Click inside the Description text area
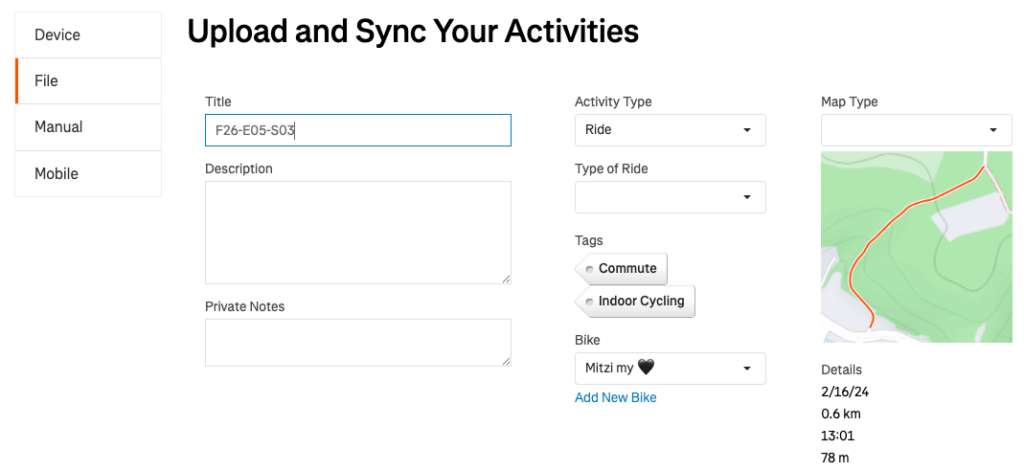 [x=357, y=232]
